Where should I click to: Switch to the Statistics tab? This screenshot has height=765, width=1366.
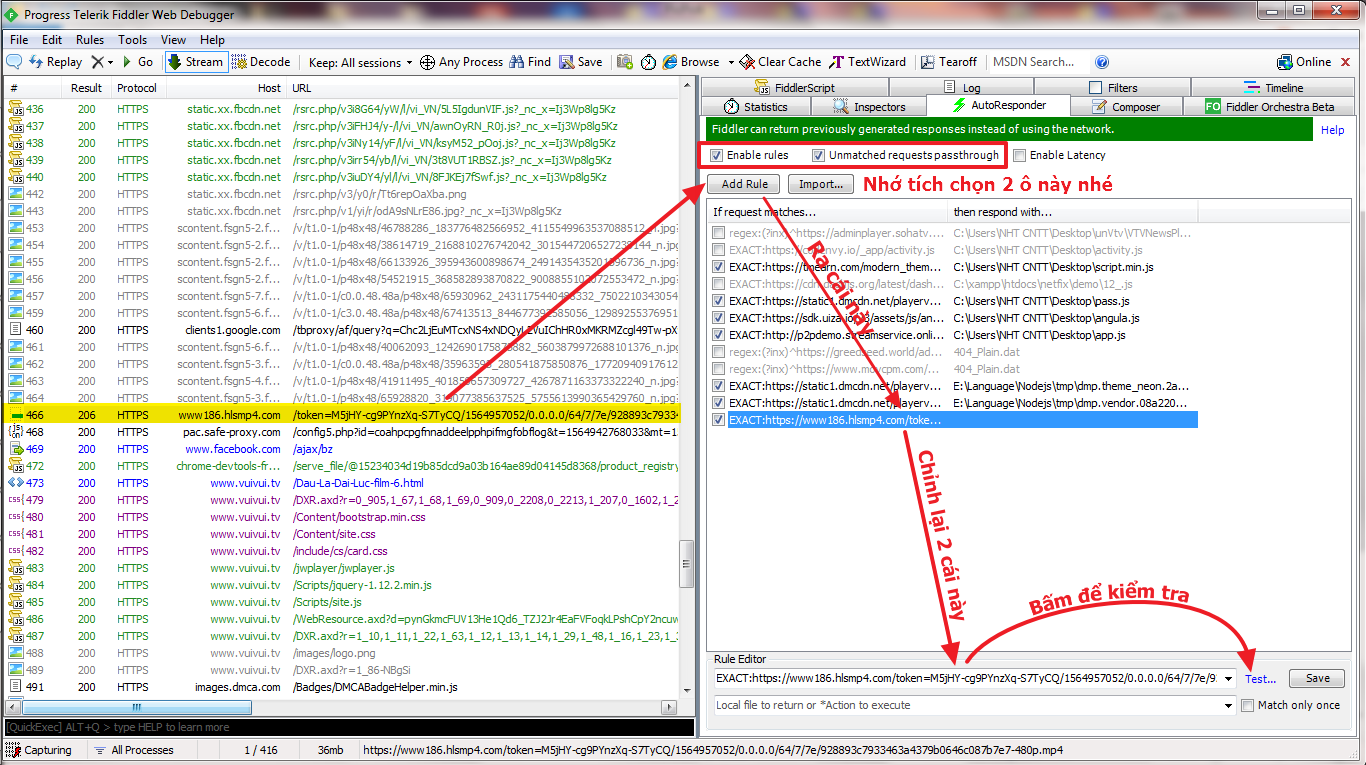click(x=756, y=107)
